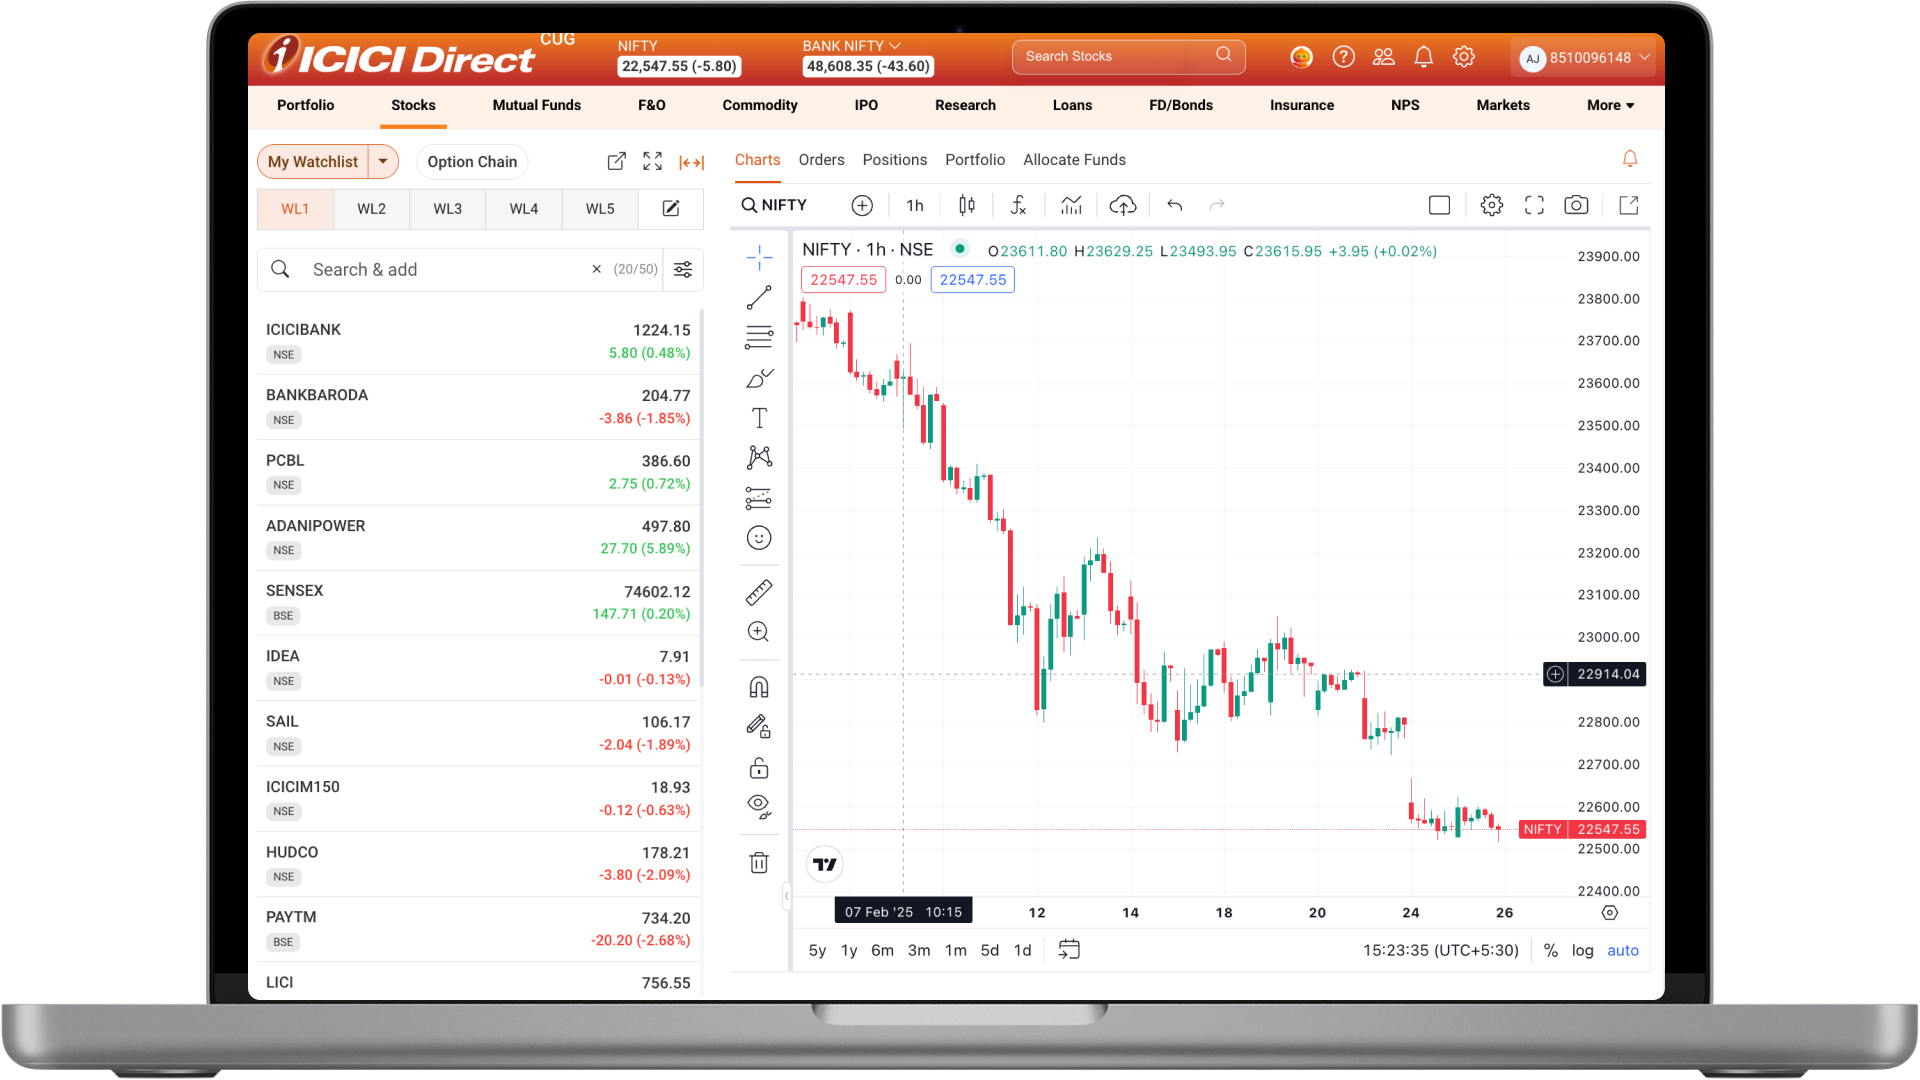
Task: Click the cloud save chart layout icon
Action: pyautogui.click(x=1123, y=205)
